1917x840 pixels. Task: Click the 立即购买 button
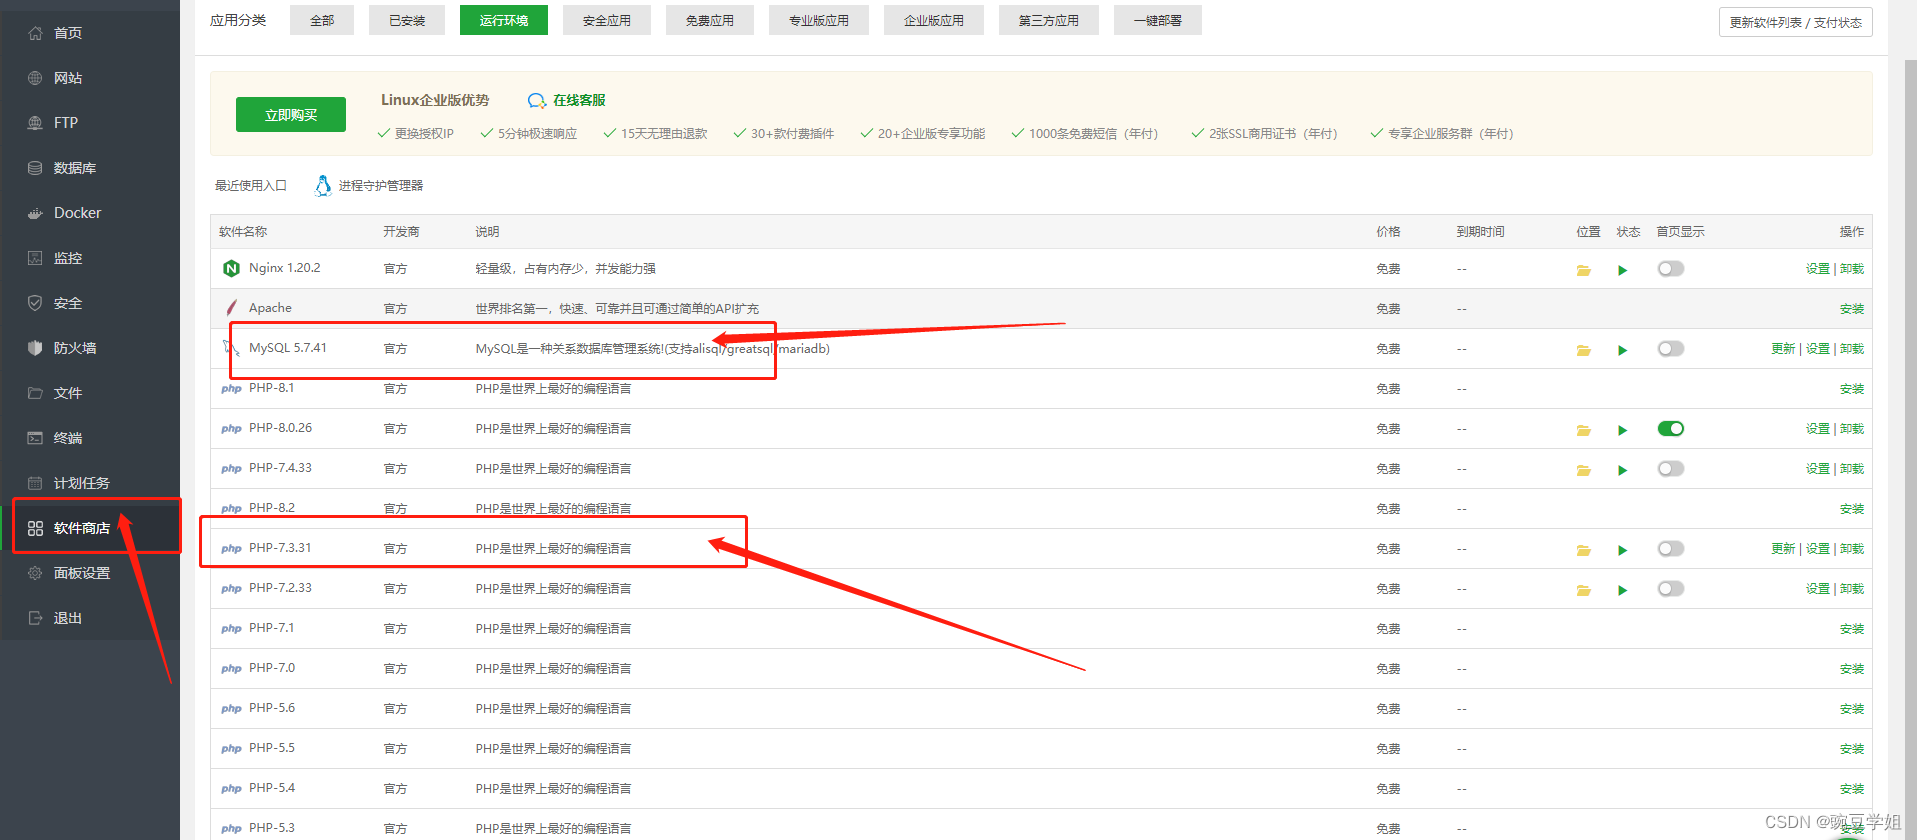tap(291, 115)
